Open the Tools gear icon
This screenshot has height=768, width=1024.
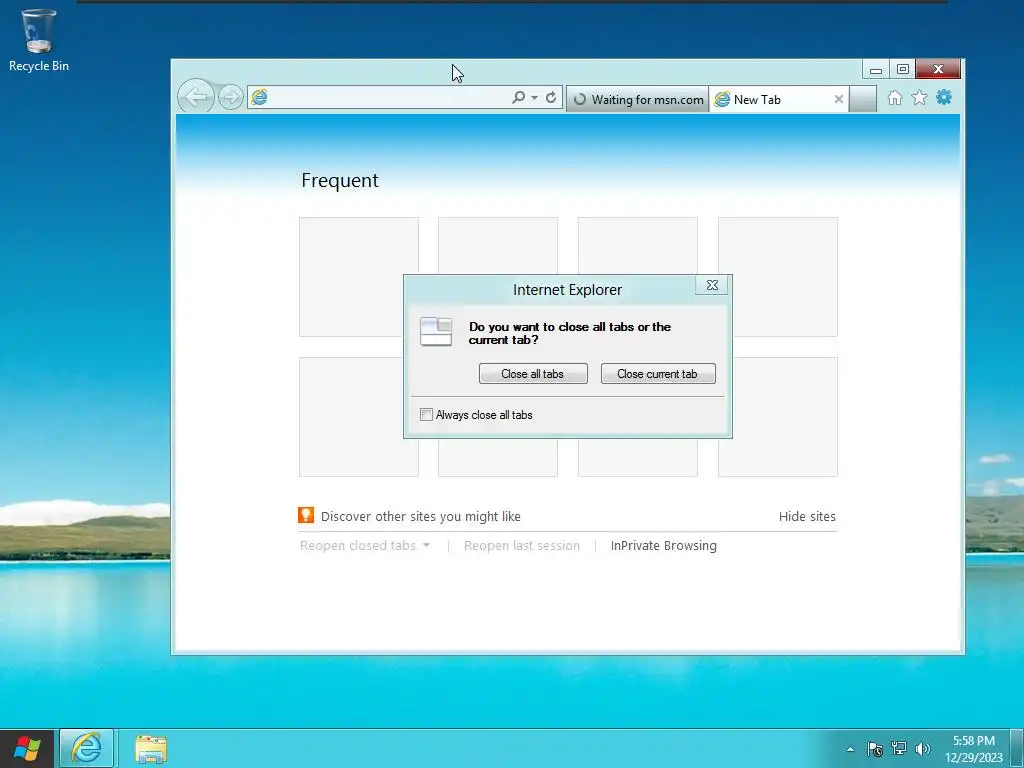pyautogui.click(x=944, y=98)
